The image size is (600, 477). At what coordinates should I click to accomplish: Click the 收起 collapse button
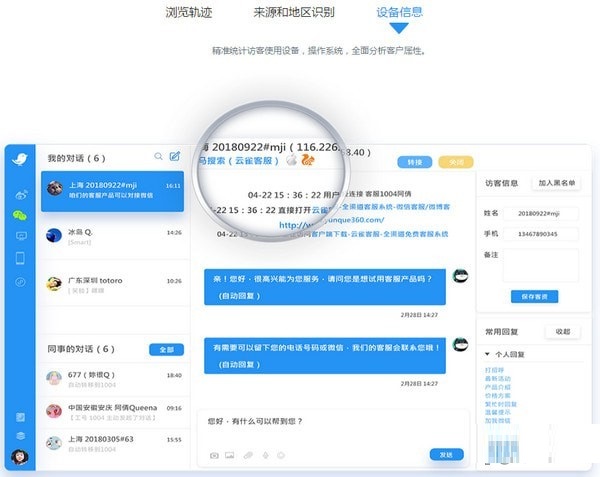tap(562, 332)
